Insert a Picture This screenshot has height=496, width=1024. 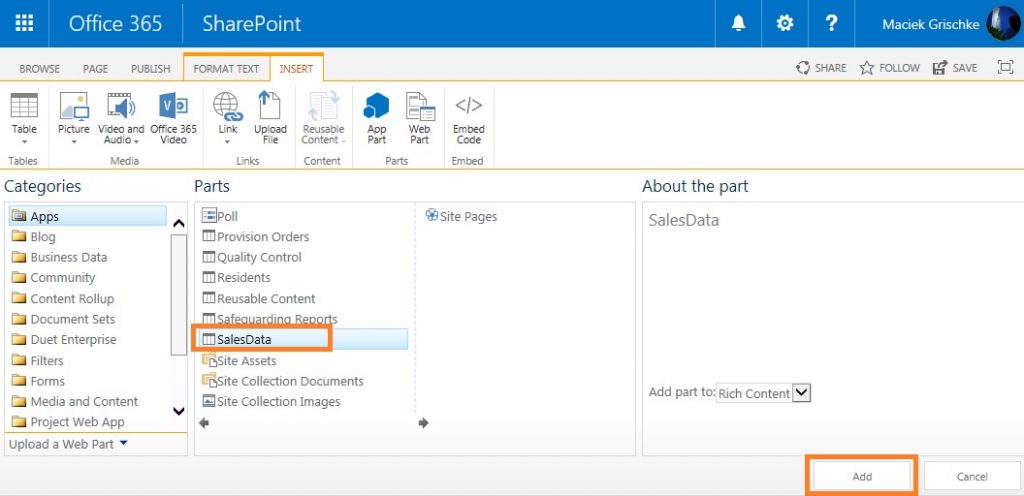click(74, 117)
